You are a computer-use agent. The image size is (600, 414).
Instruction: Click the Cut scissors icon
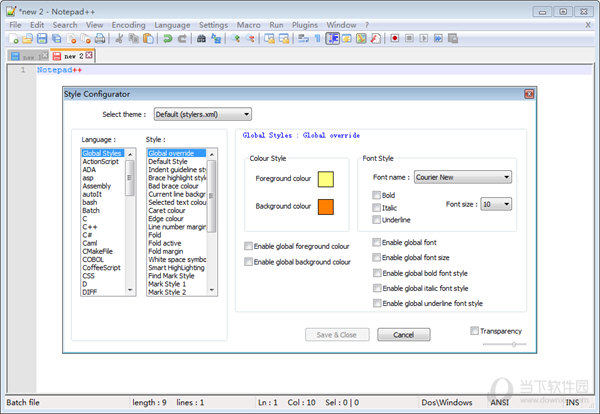point(119,39)
